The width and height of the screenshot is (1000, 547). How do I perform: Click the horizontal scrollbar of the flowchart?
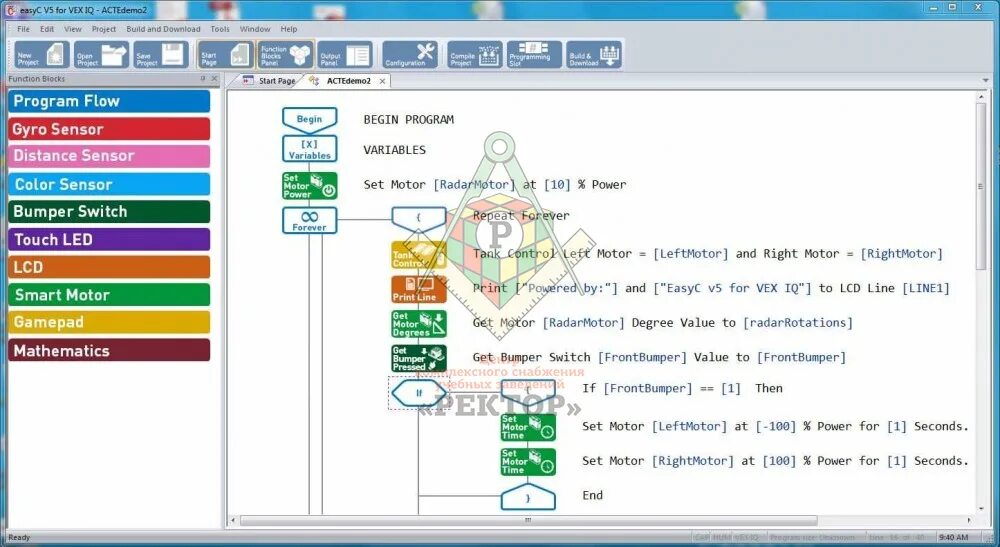coord(529,520)
